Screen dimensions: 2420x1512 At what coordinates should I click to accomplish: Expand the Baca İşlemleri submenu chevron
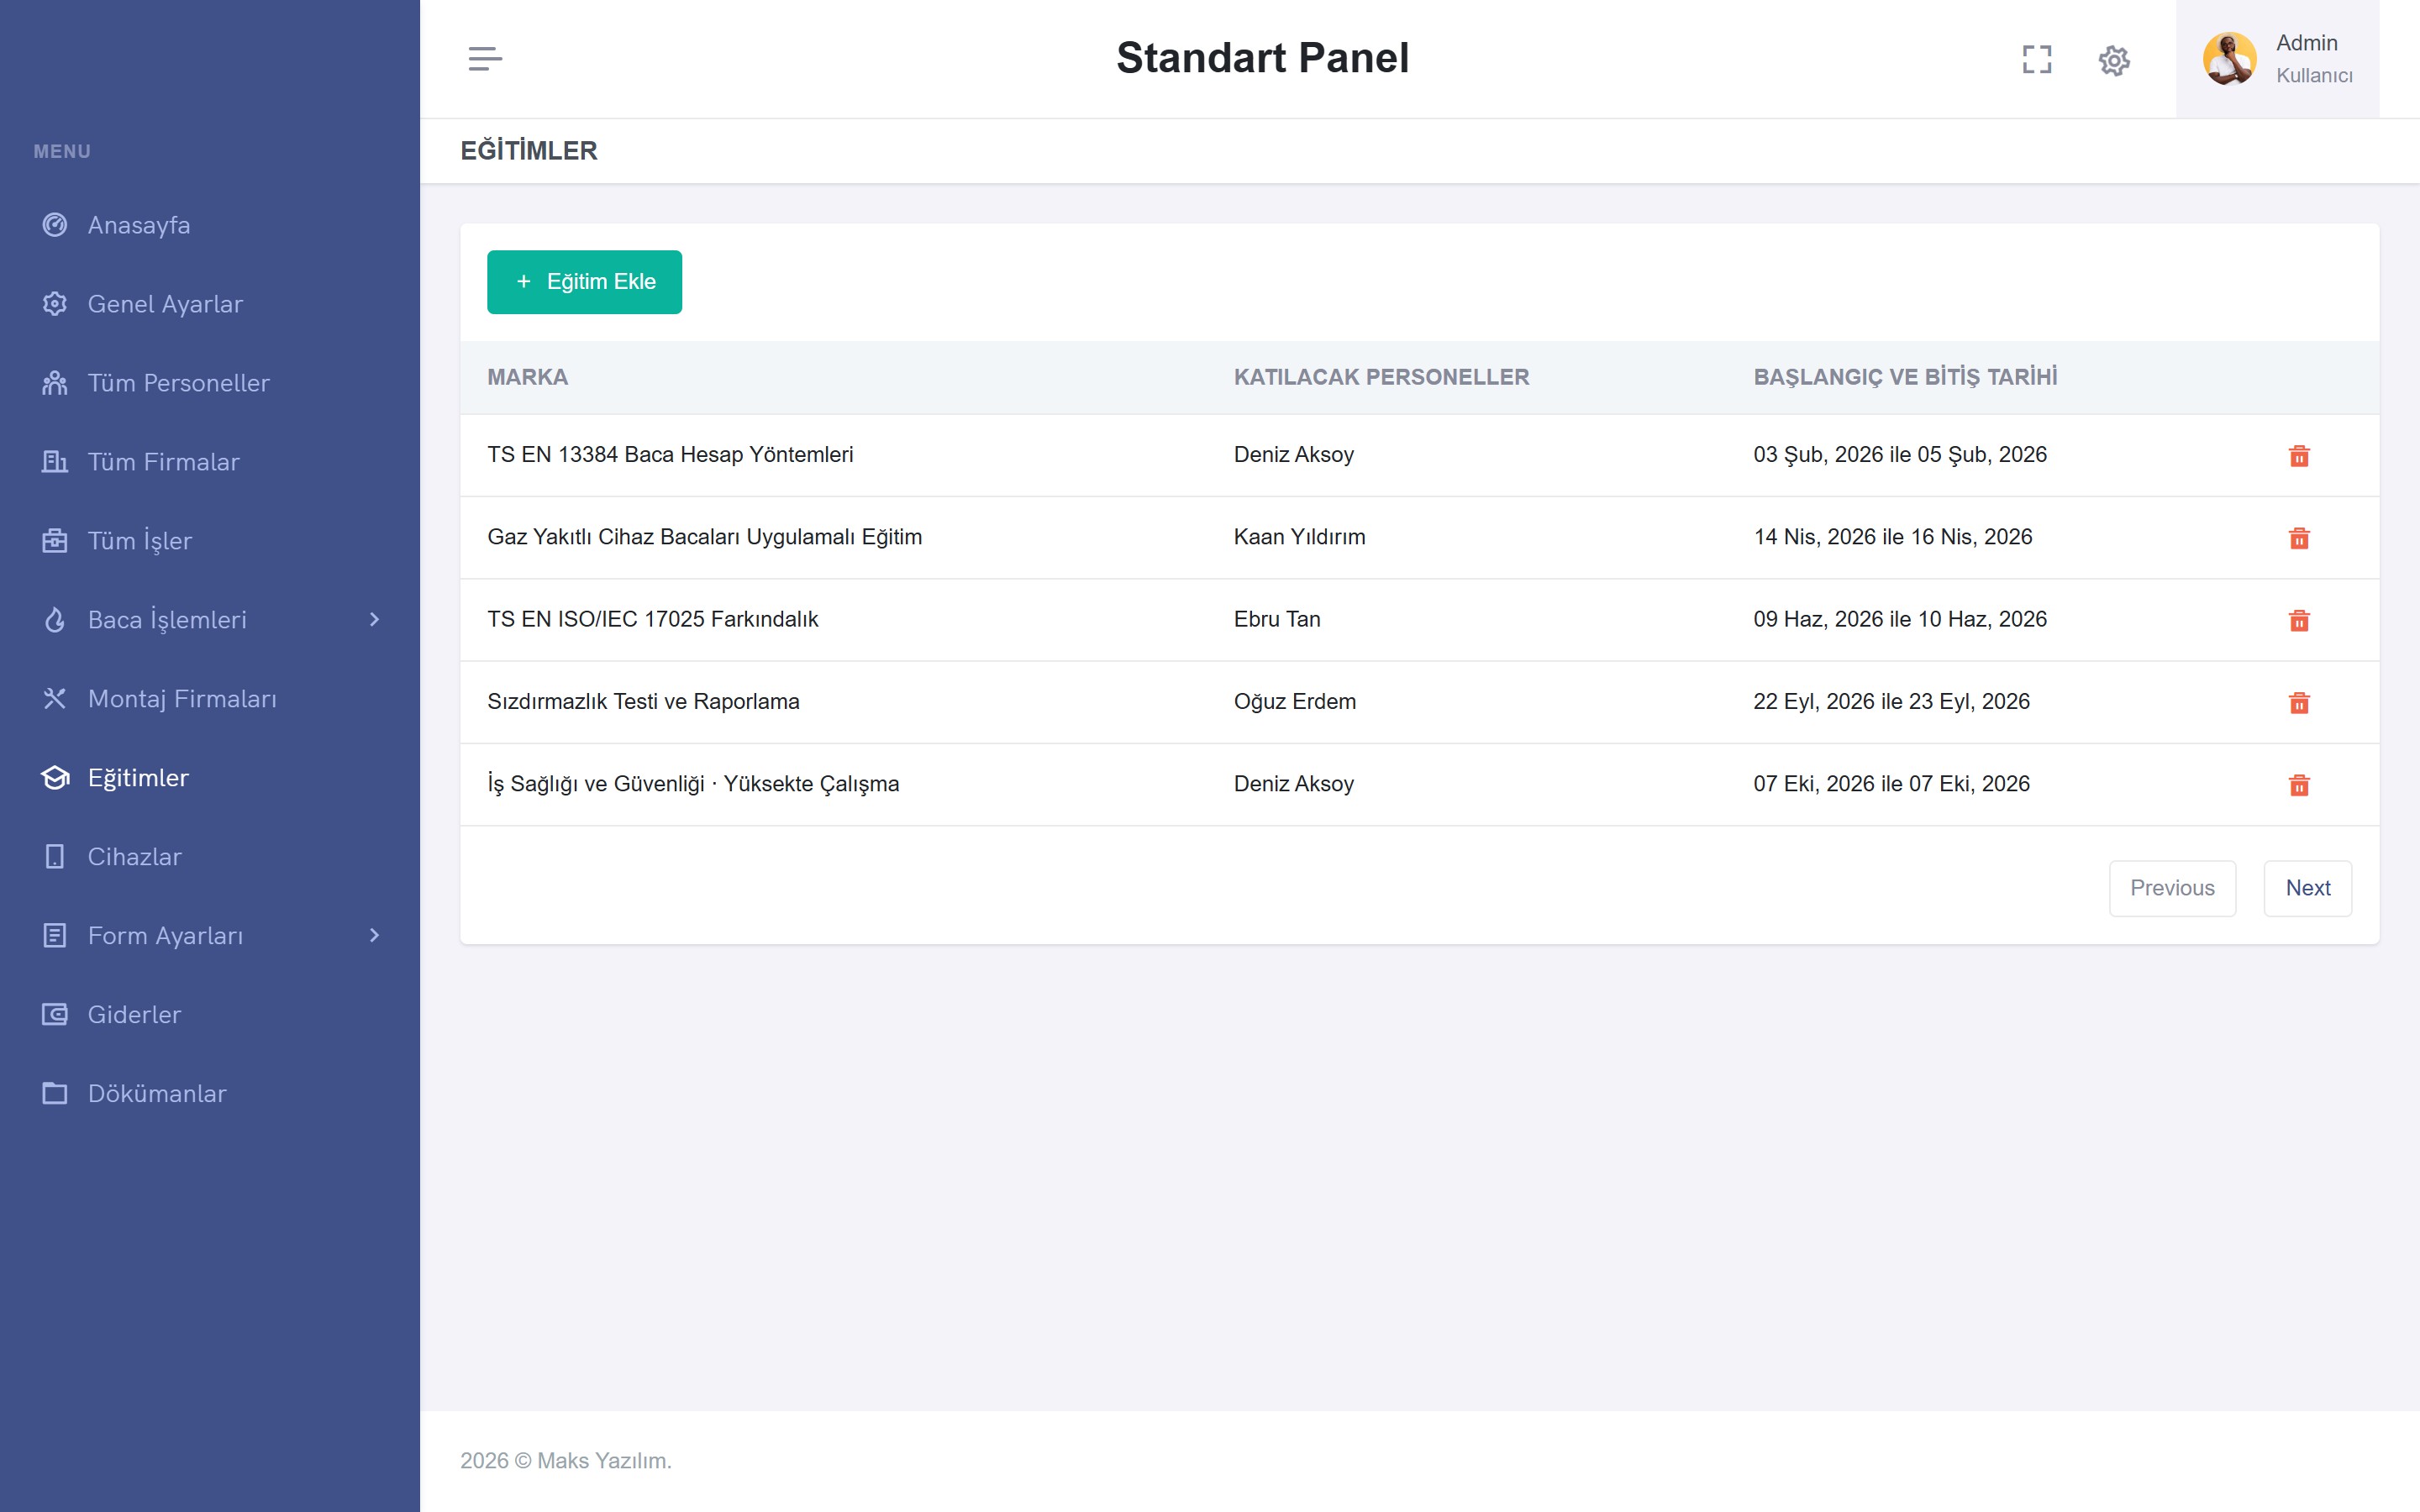(x=375, y=620)
